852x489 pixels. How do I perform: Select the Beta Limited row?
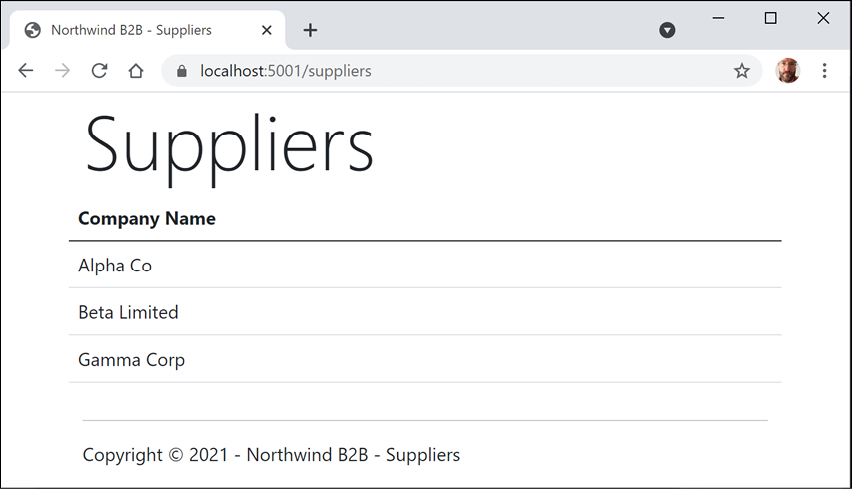128,312
